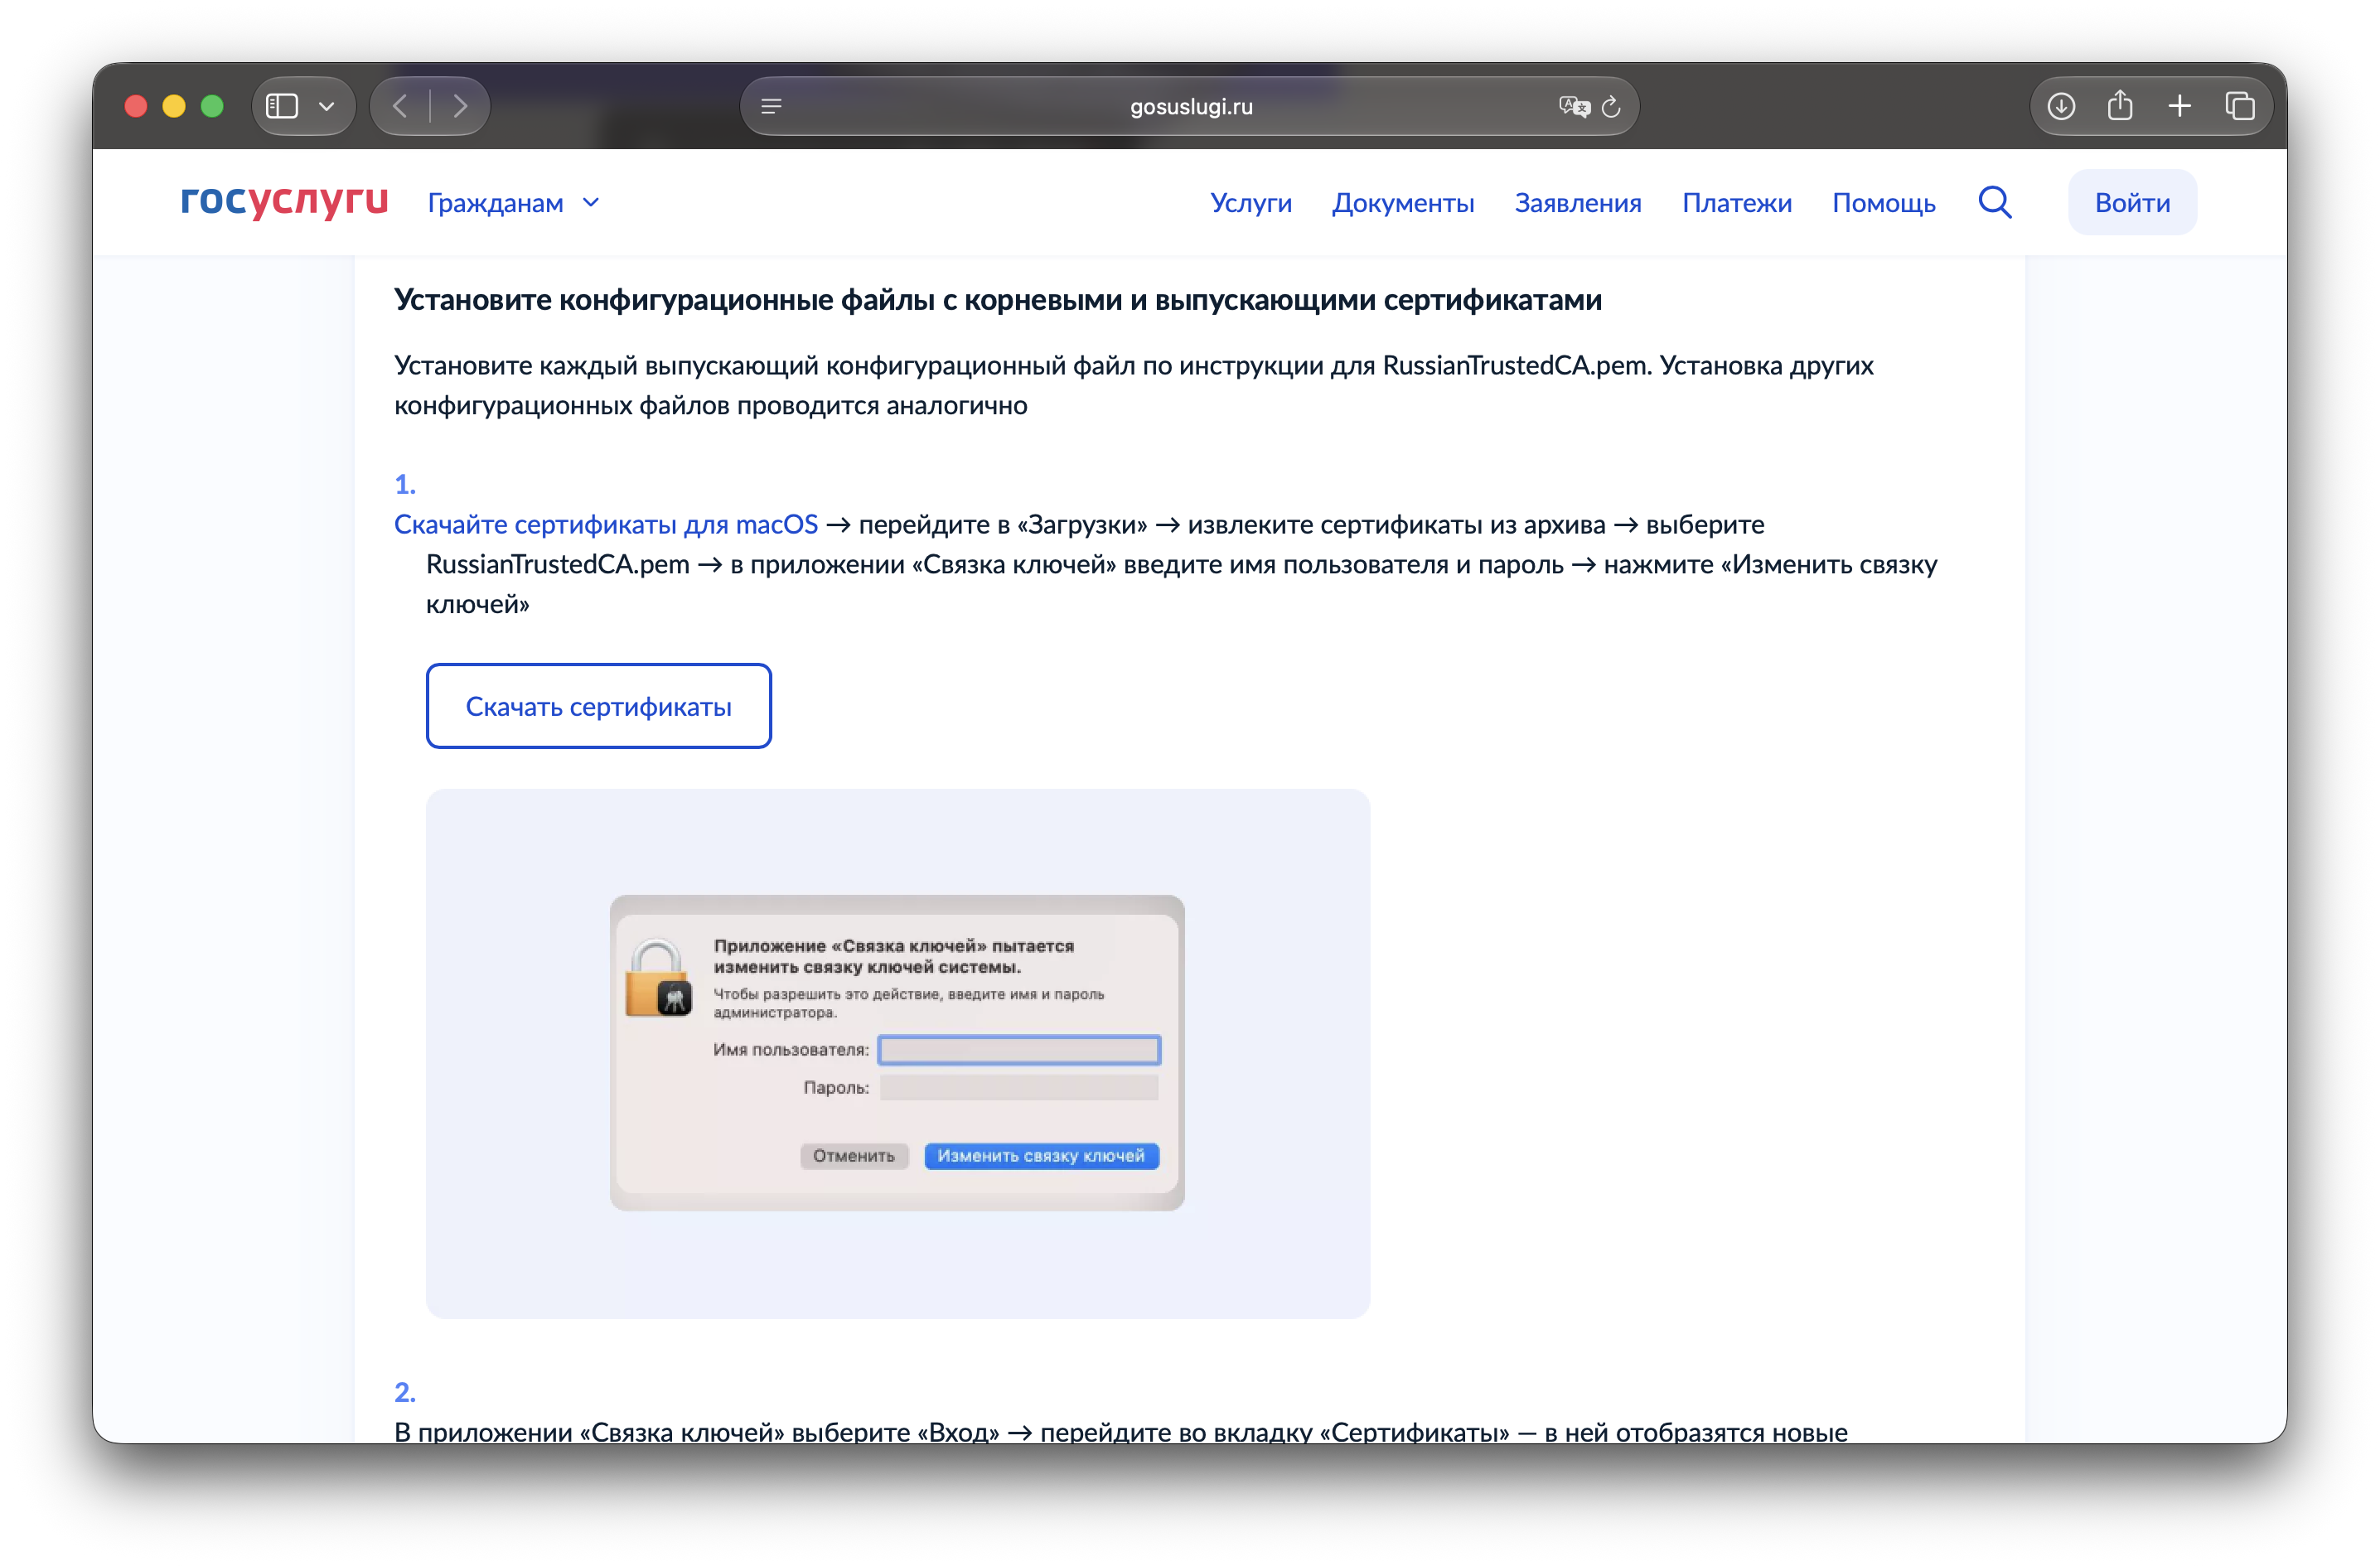Screen dimensions: 2380x1566
Task: Expand the Гражданам dropdown
Action: (x=514, y=203)
